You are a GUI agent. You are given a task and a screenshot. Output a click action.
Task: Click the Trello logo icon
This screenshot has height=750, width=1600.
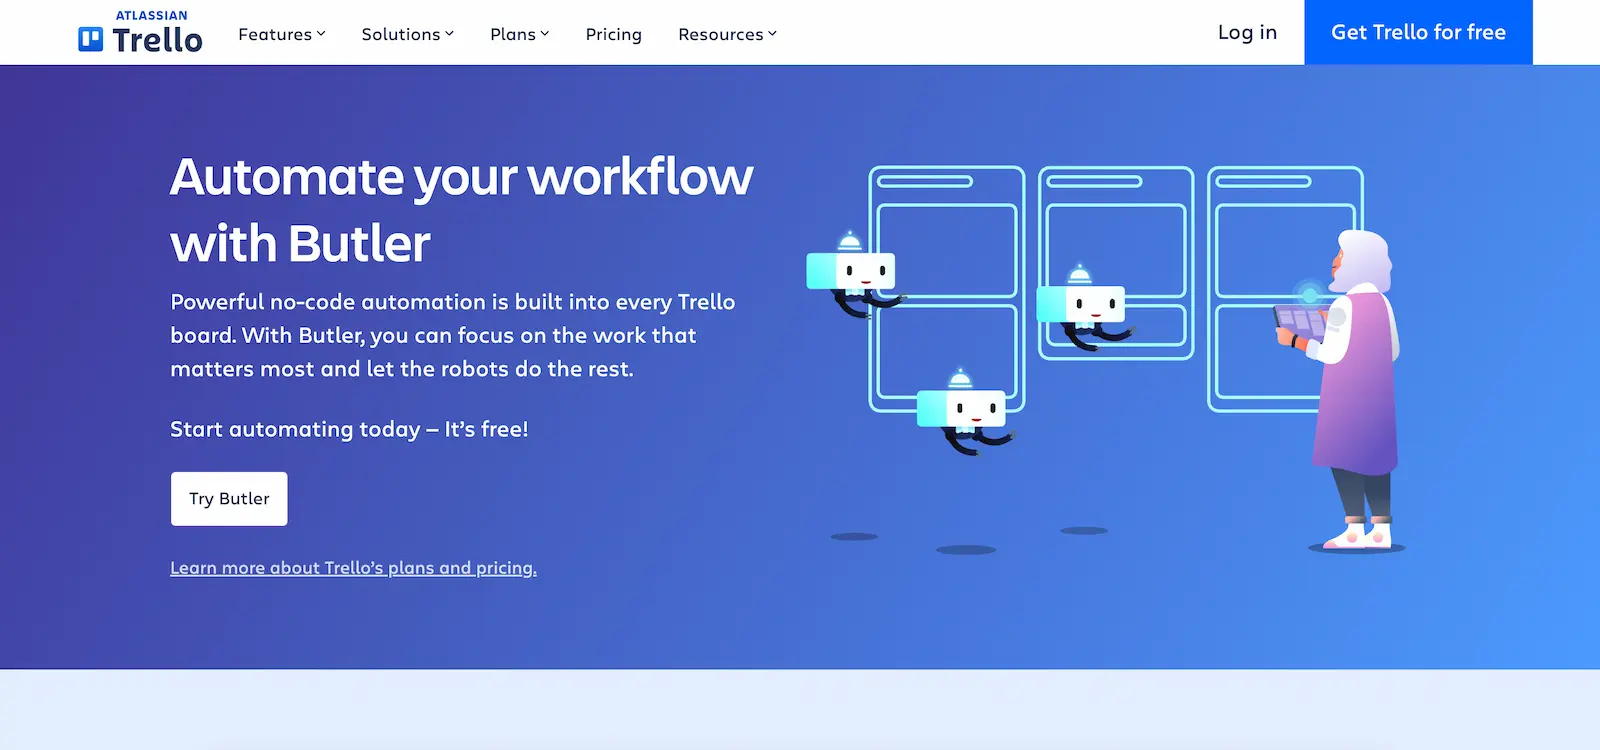tap(91, 39)
